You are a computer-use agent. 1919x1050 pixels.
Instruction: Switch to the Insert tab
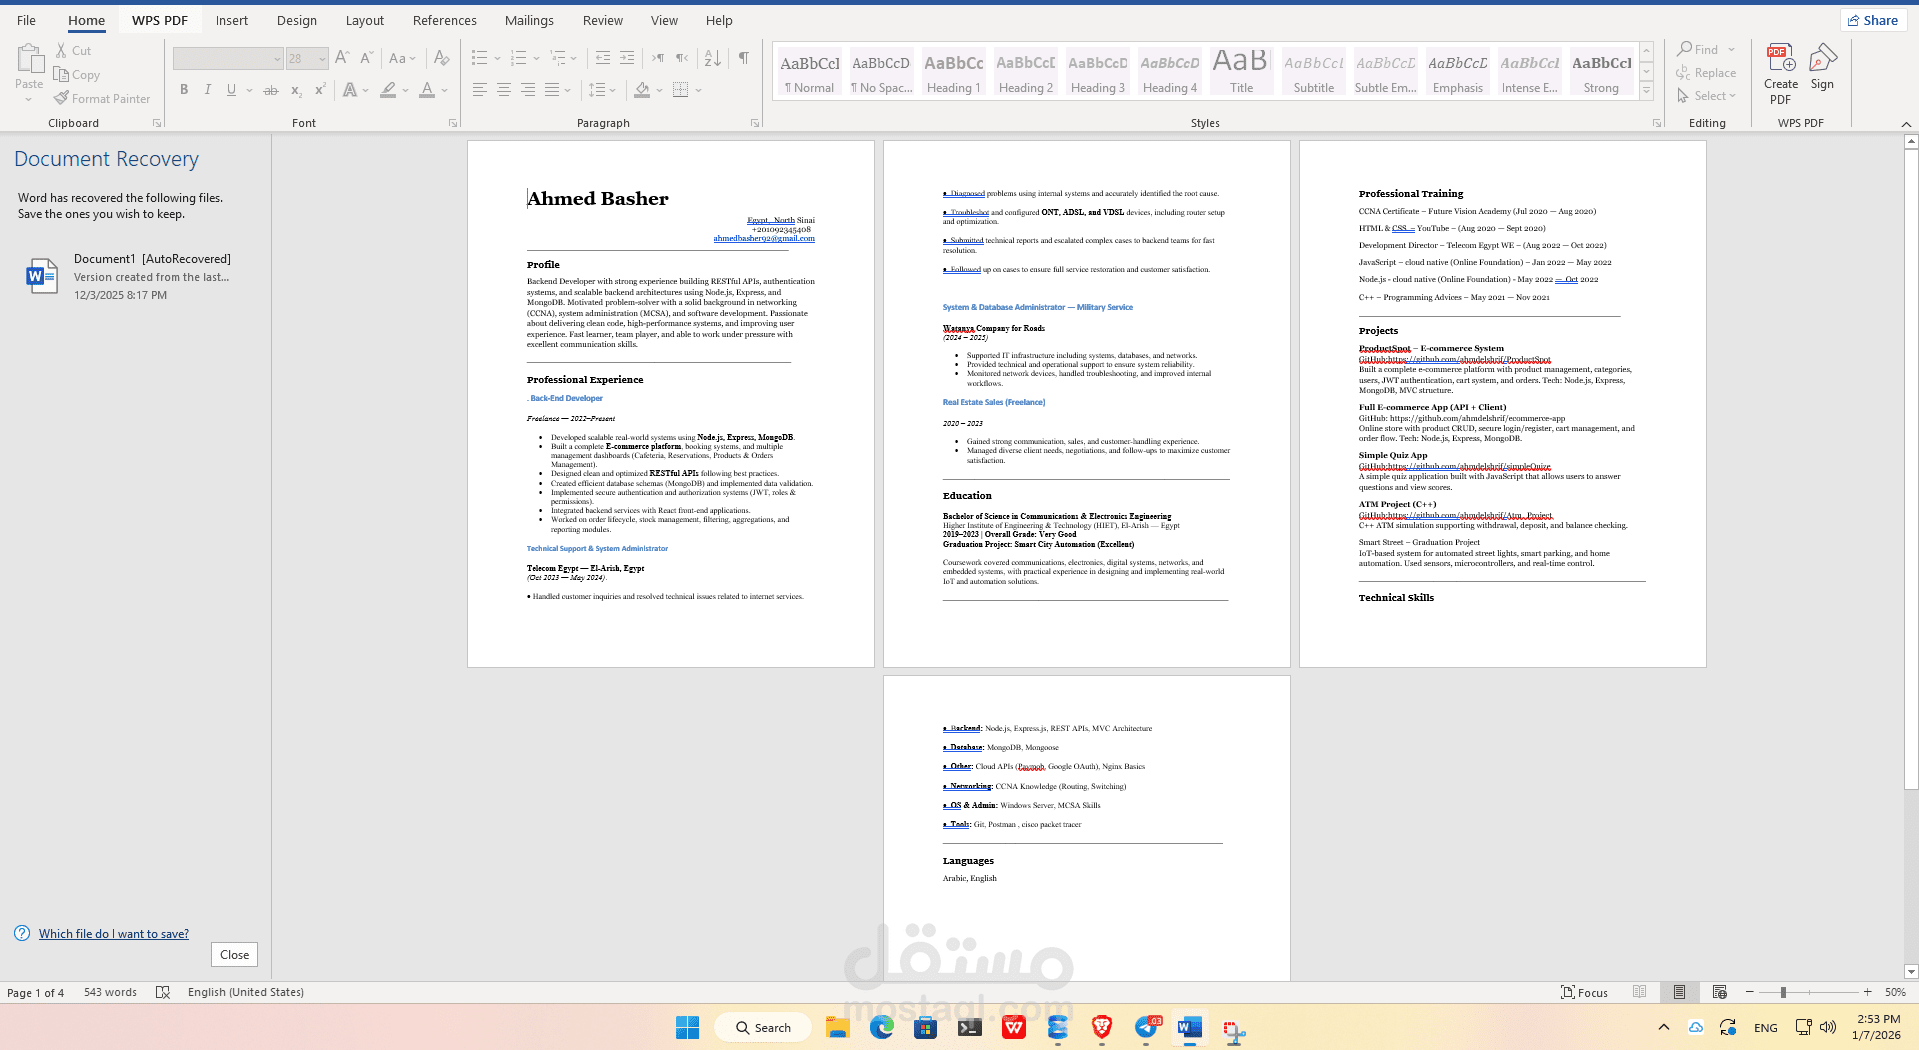(232, 20)
